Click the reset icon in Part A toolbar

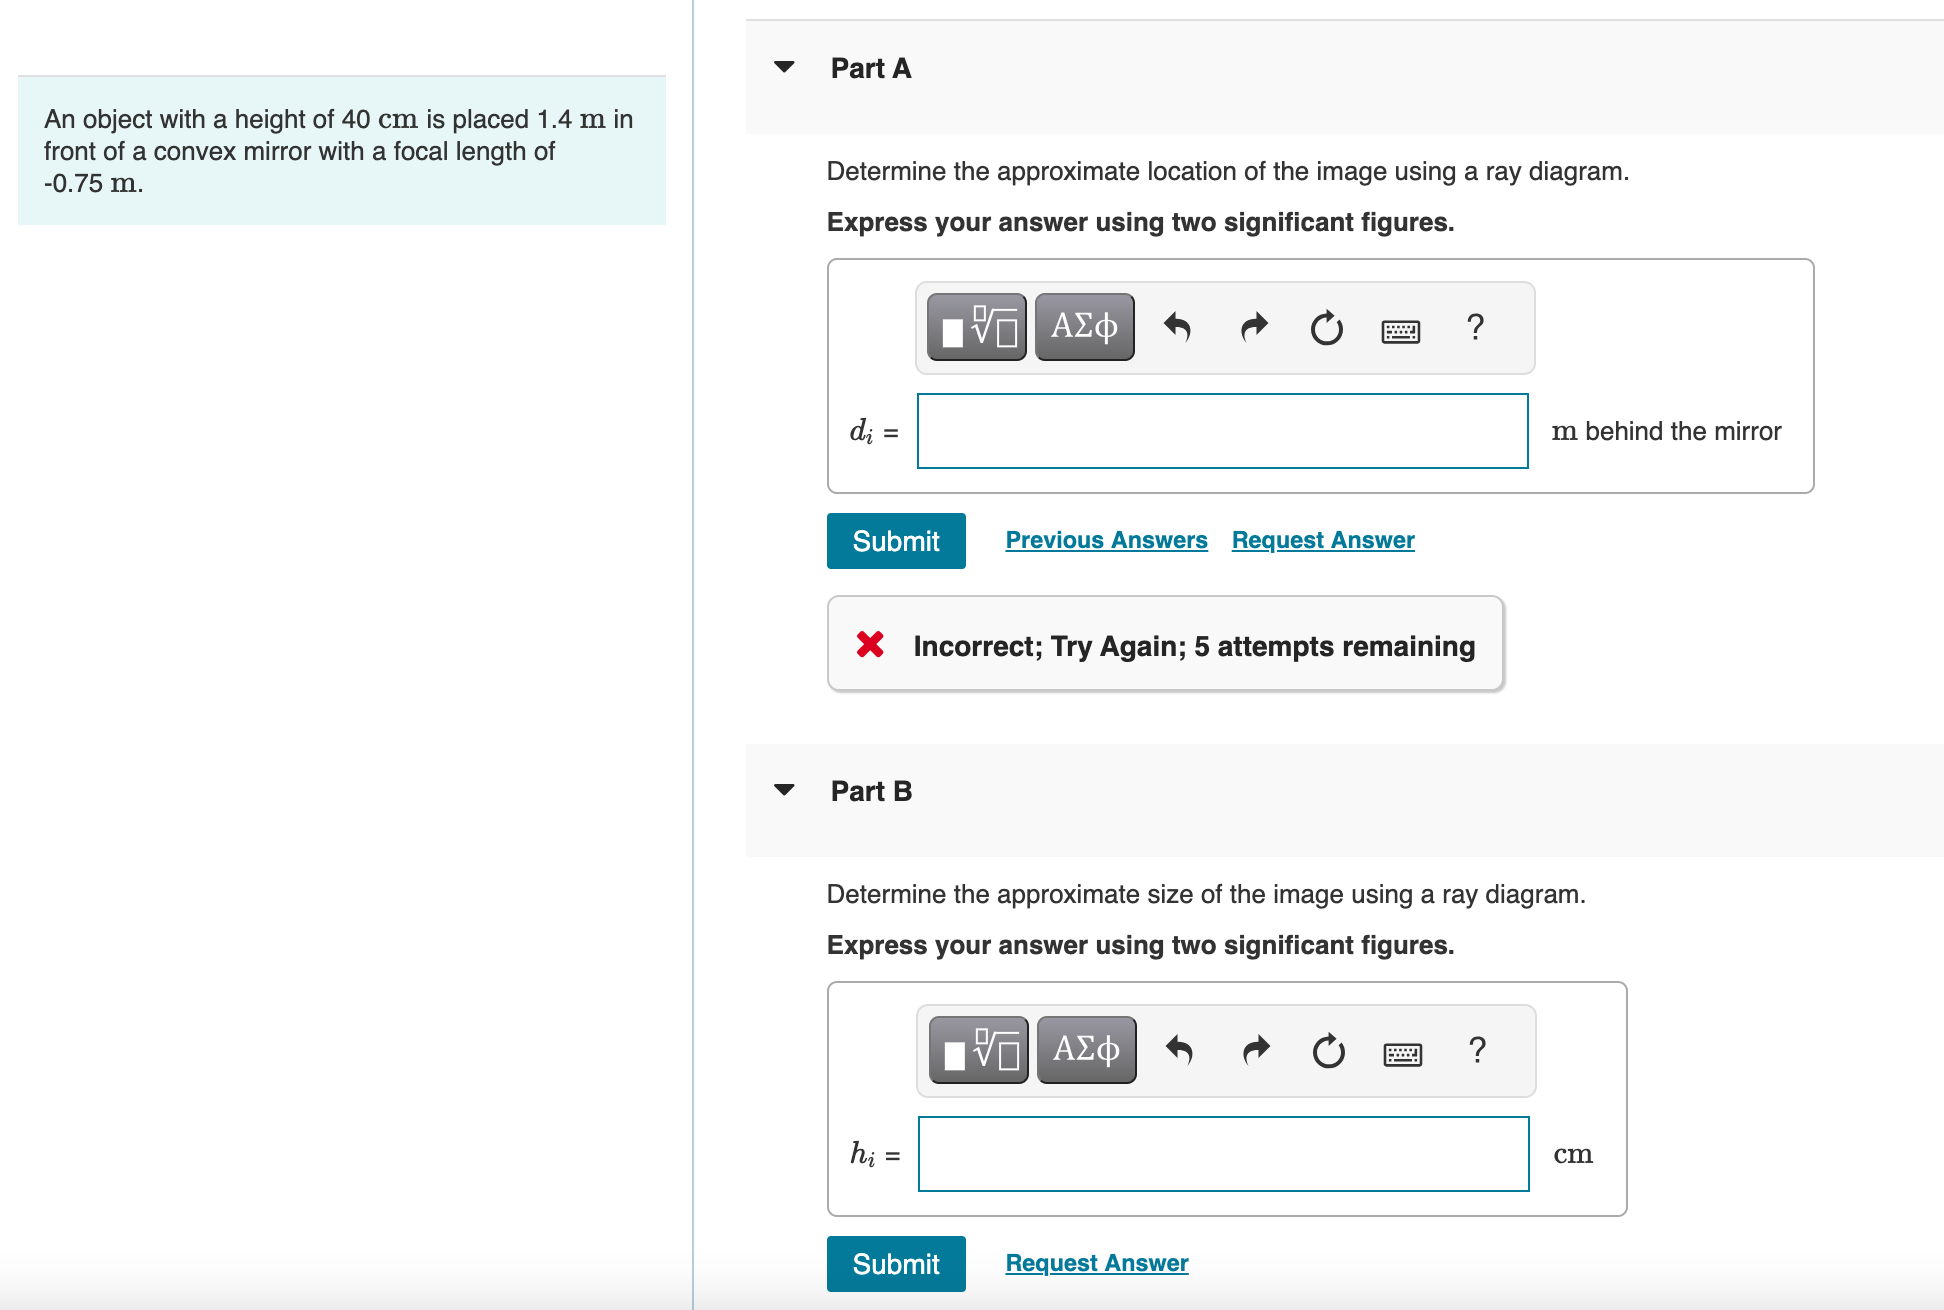[x=1327, y=327]
